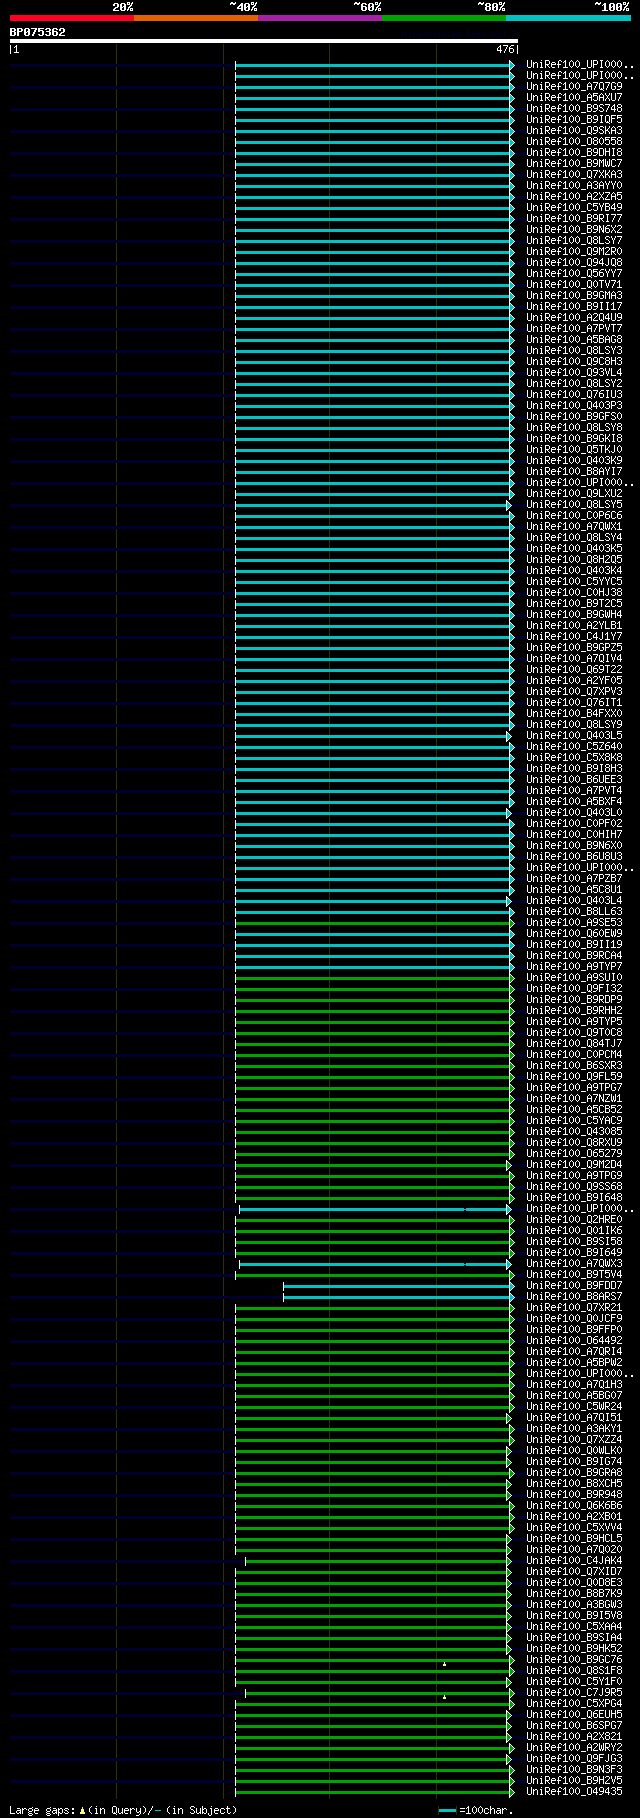Screen dimensions: 640x1818
Task: Open hit UniRef100_A5AXU7
Action: tap(574, 98)
